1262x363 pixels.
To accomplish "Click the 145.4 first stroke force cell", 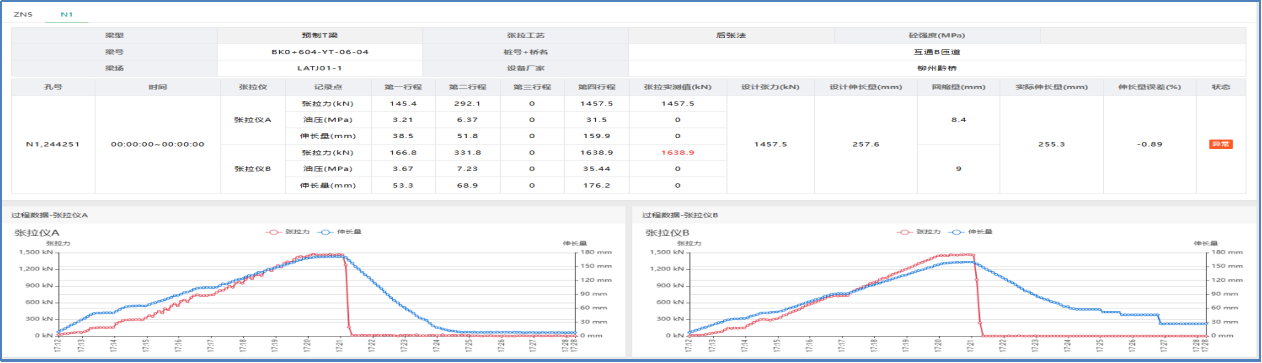I will [404, 103].
